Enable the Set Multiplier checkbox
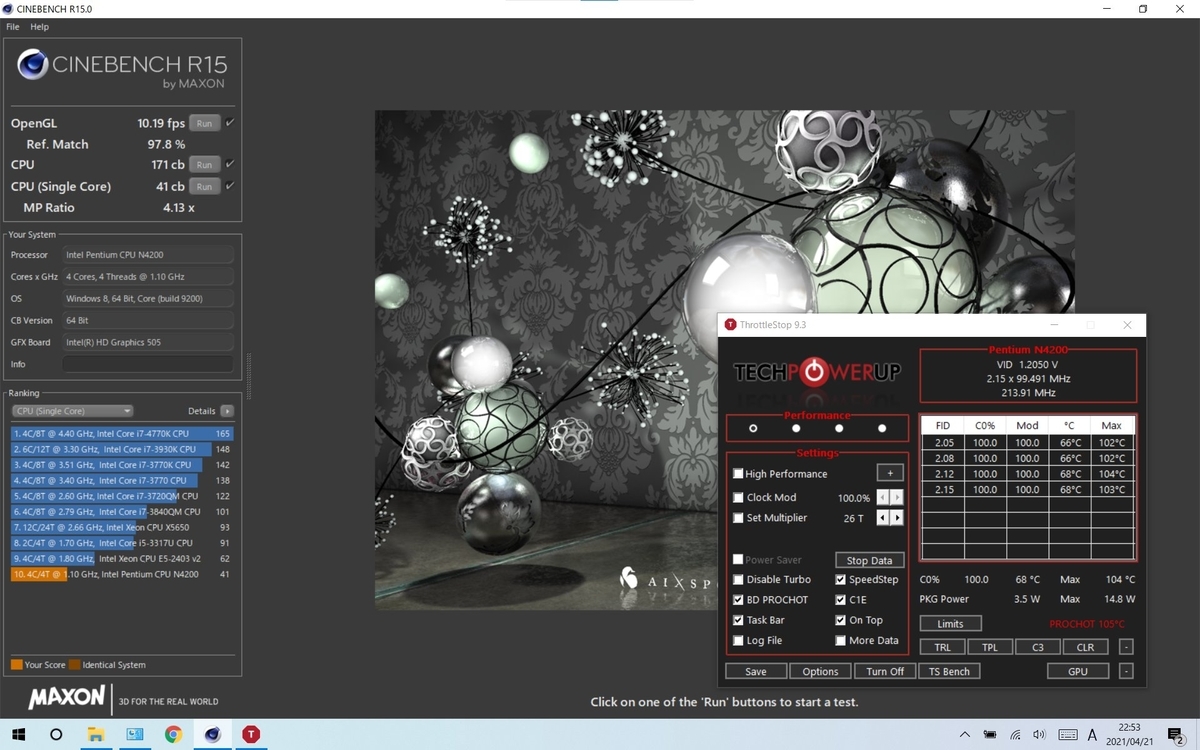 [x=738, y=518]
